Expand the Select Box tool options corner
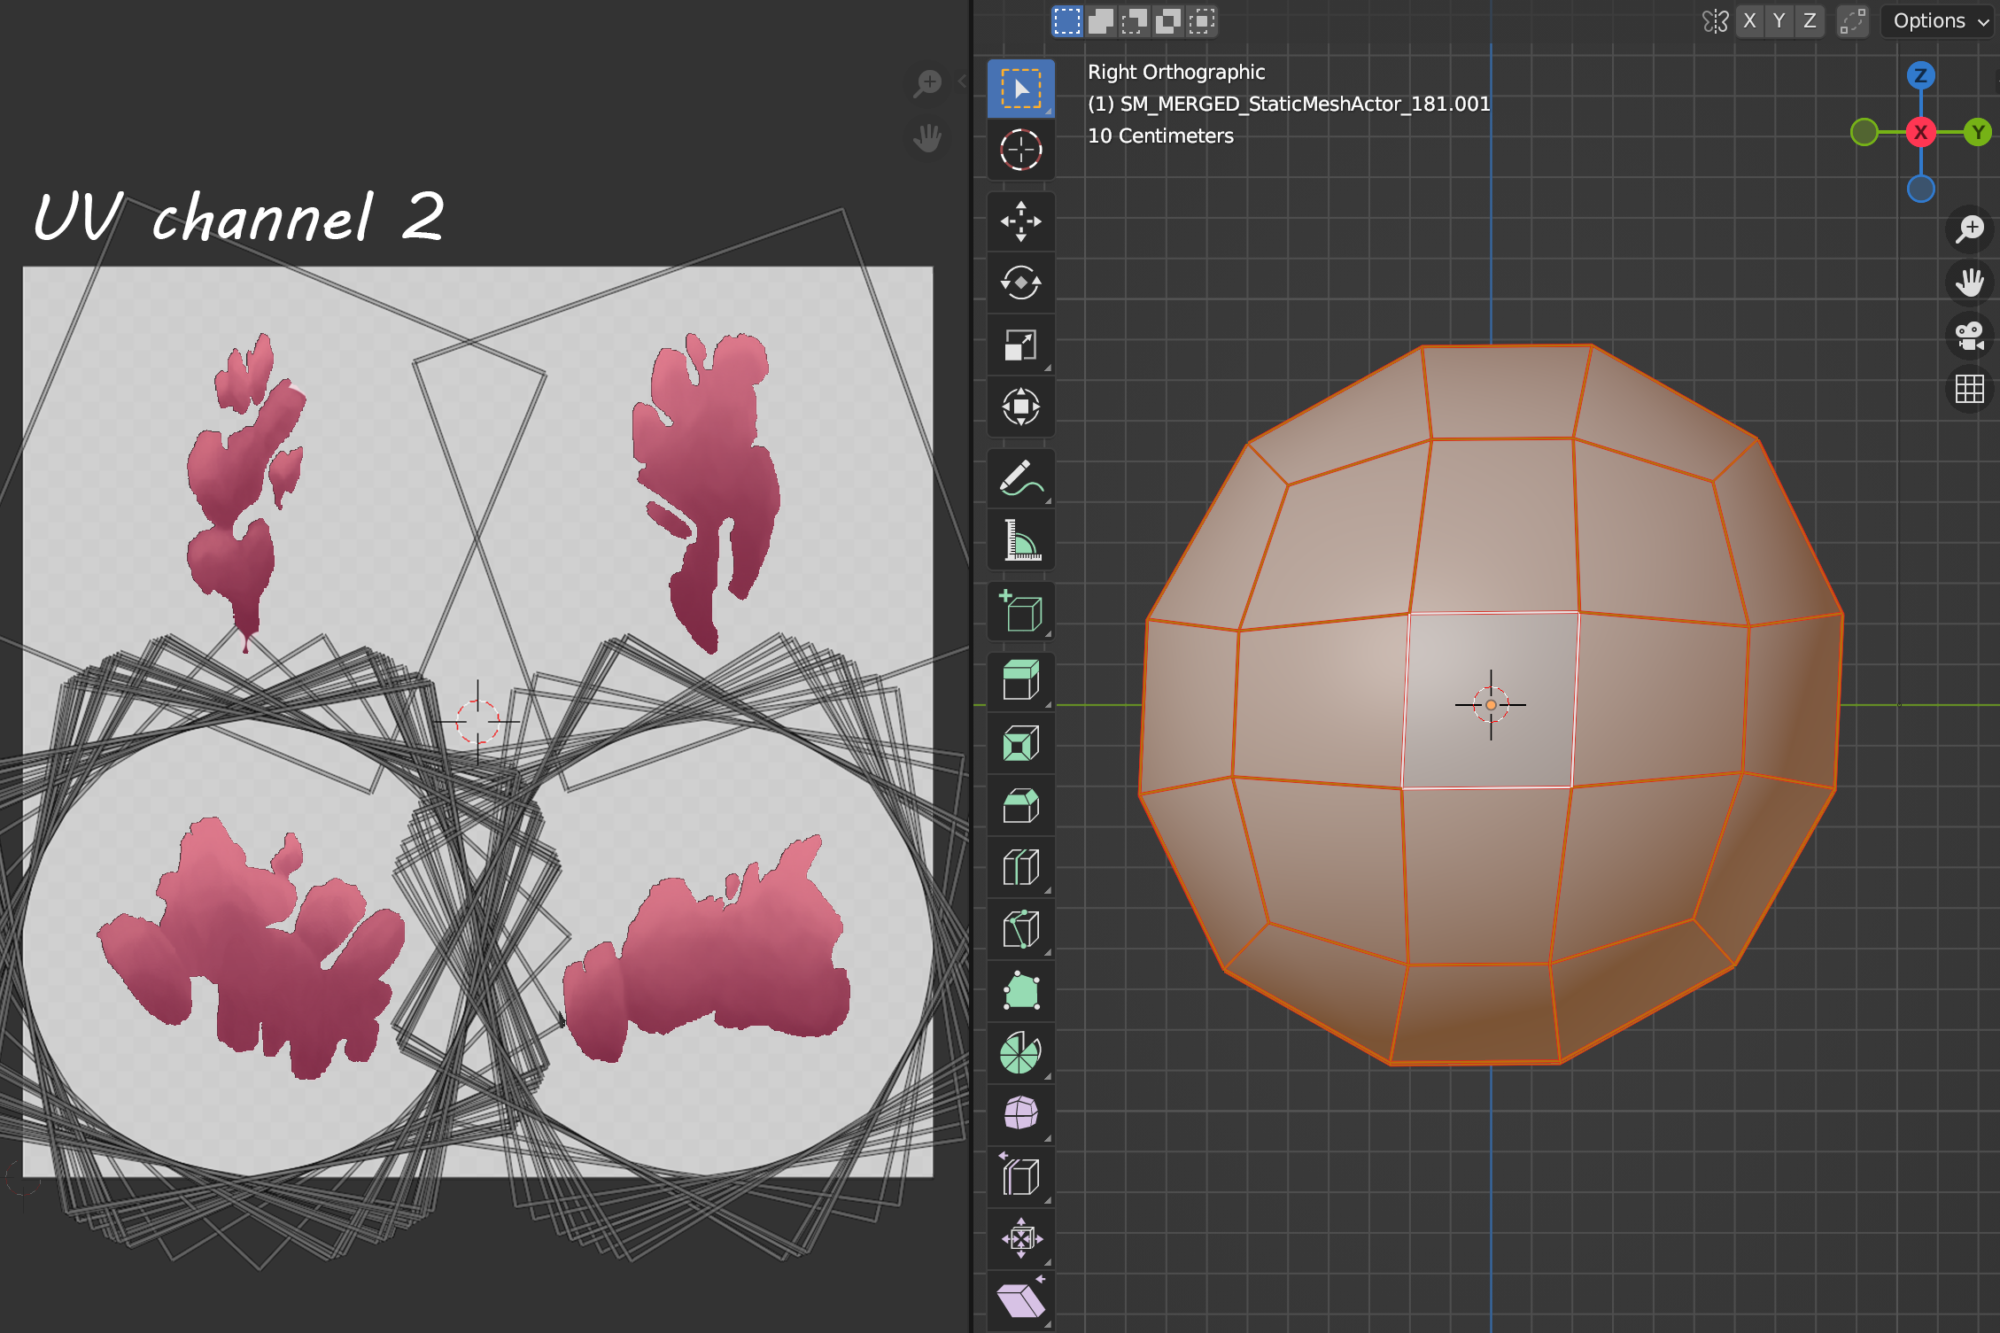This screenshot has height=1333, width=2000. 1049,113
